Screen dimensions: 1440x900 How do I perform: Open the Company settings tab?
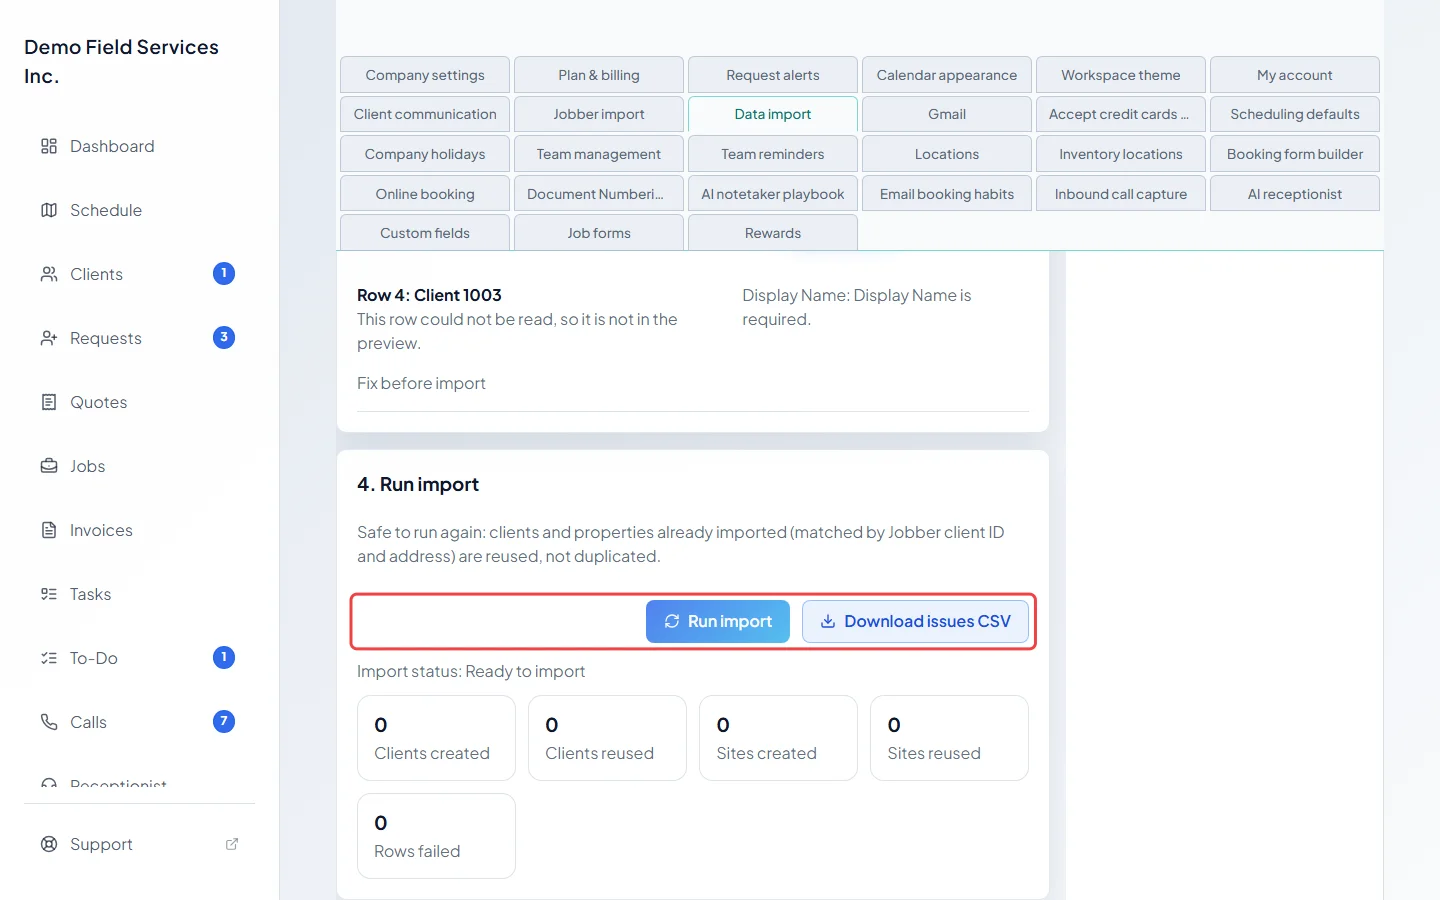(x=425, y=75)
